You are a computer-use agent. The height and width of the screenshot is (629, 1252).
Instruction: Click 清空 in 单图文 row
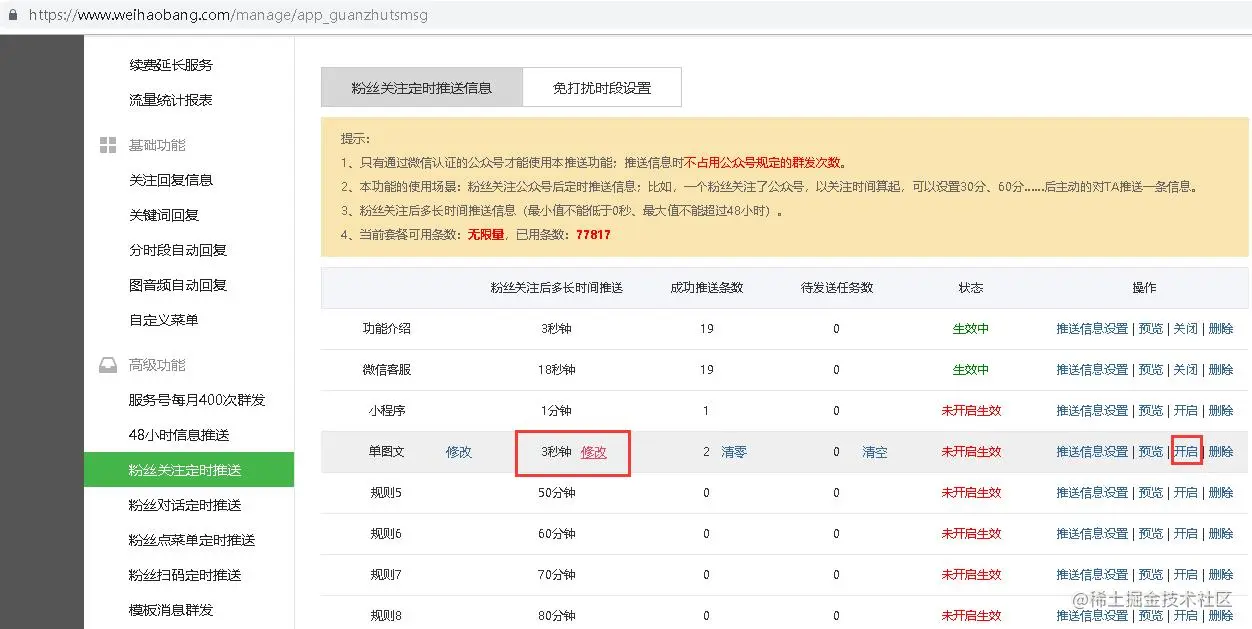(x=875, y=451)
